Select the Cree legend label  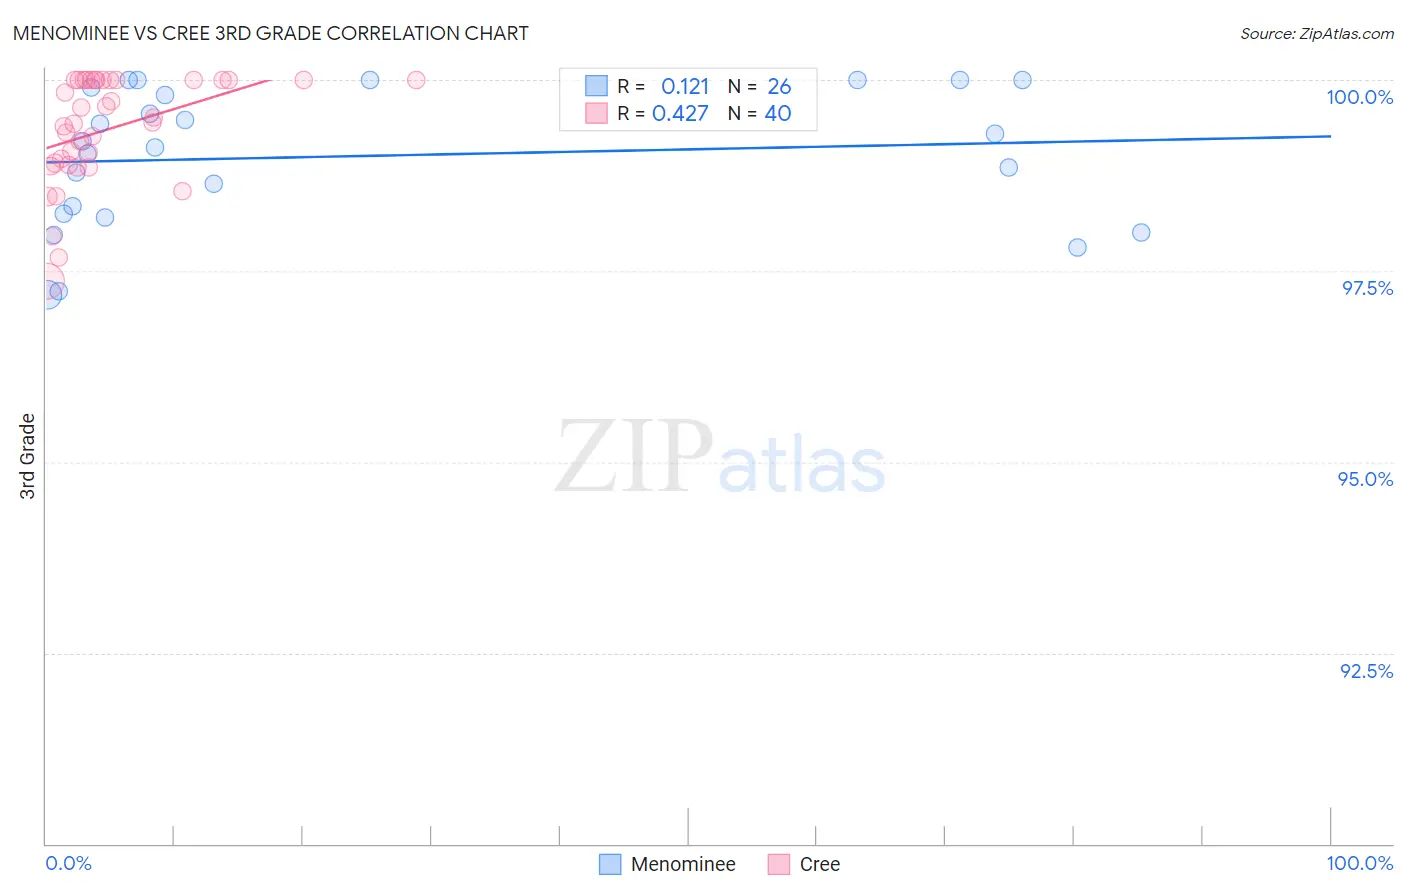pos(820,864)
